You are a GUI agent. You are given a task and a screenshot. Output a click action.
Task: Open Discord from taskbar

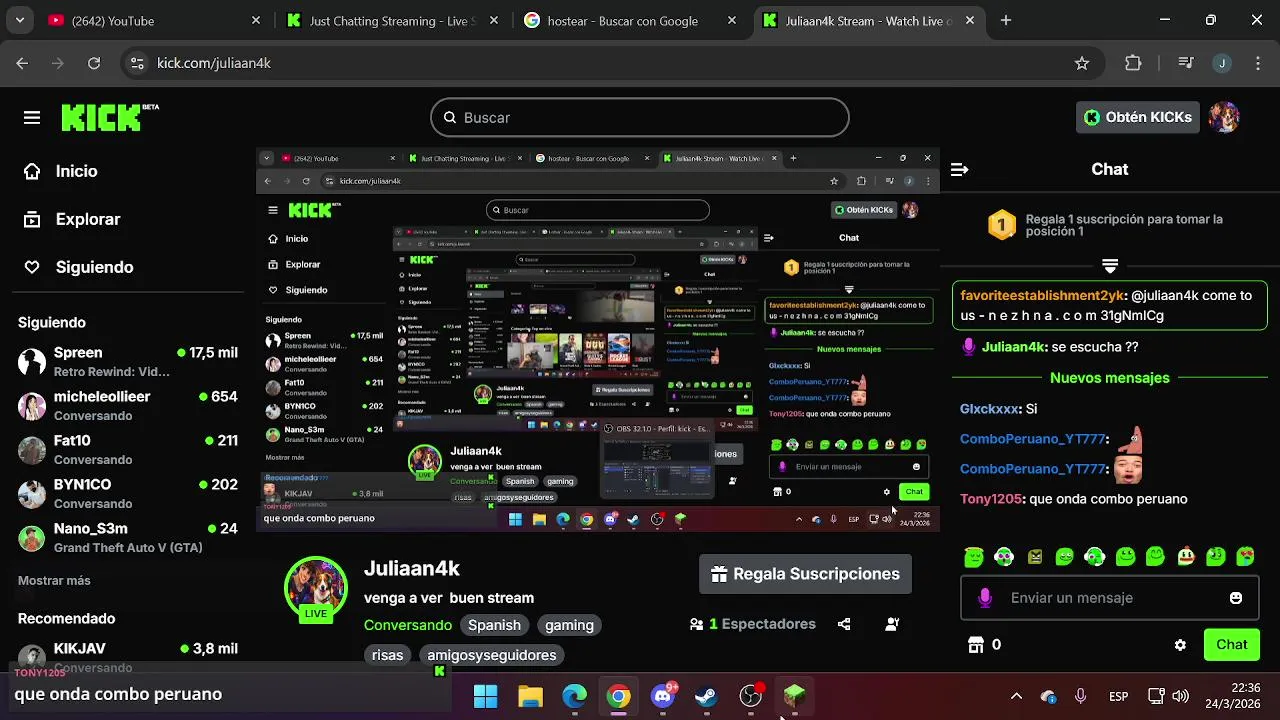663,696
